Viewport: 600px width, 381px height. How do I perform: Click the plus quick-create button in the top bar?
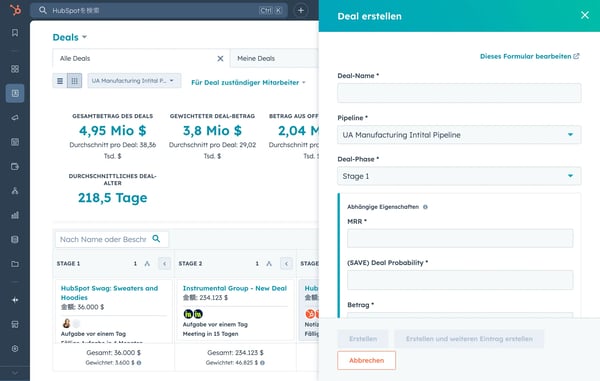point(301,10)
